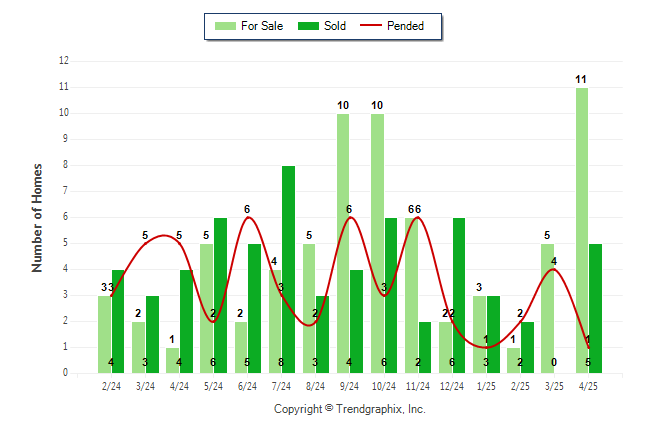646x434 pixels.
Task: Click the x-axis label '10/24'
Action: tap(384, 386)
